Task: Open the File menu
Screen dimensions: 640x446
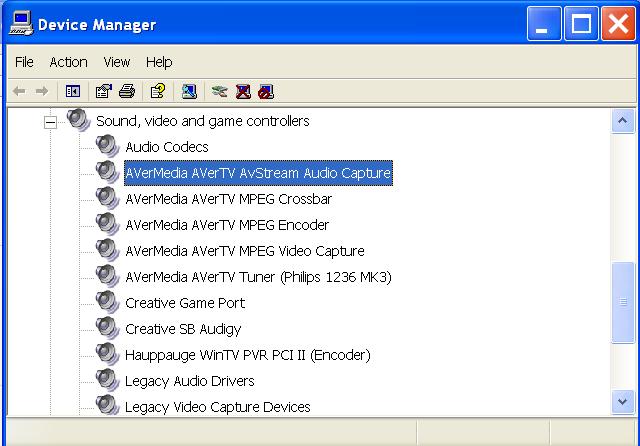Action: (24, 62)
